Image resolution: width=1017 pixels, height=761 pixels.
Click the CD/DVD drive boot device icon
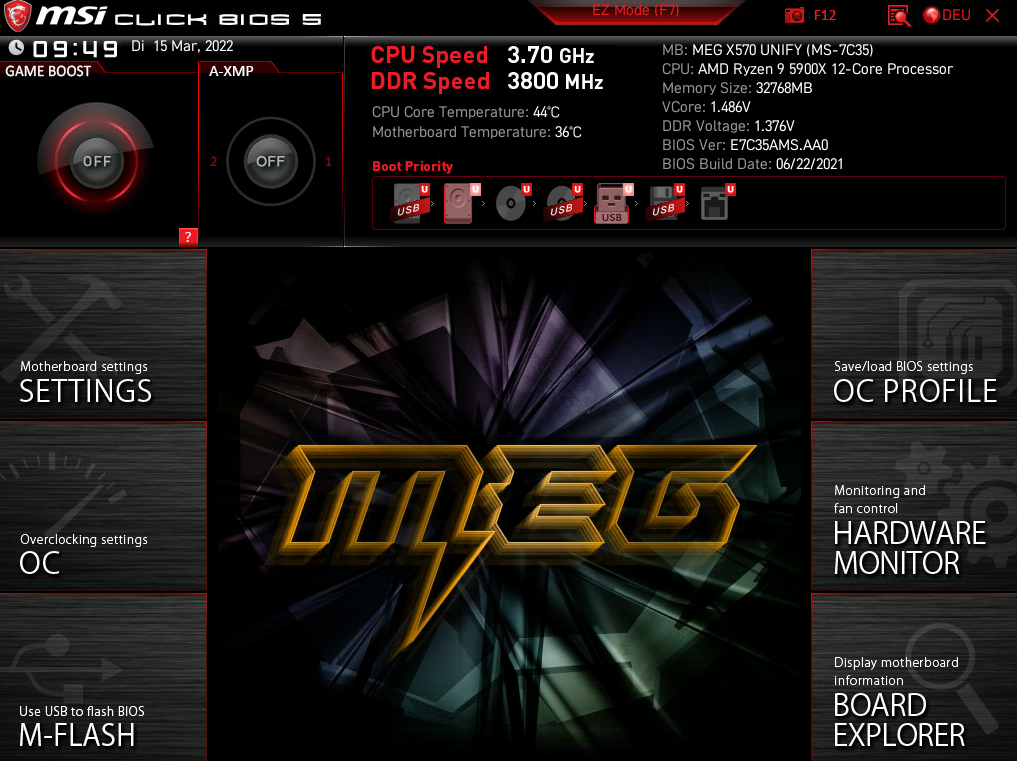tap(512, 203)
